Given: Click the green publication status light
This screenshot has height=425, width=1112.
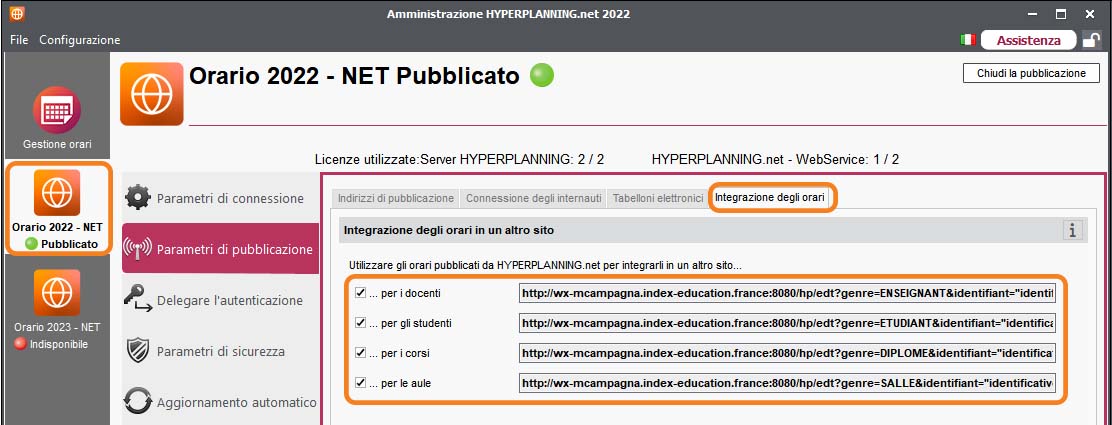Looking at the screenshot, I should pyautogui.click(x=542, y=75).
